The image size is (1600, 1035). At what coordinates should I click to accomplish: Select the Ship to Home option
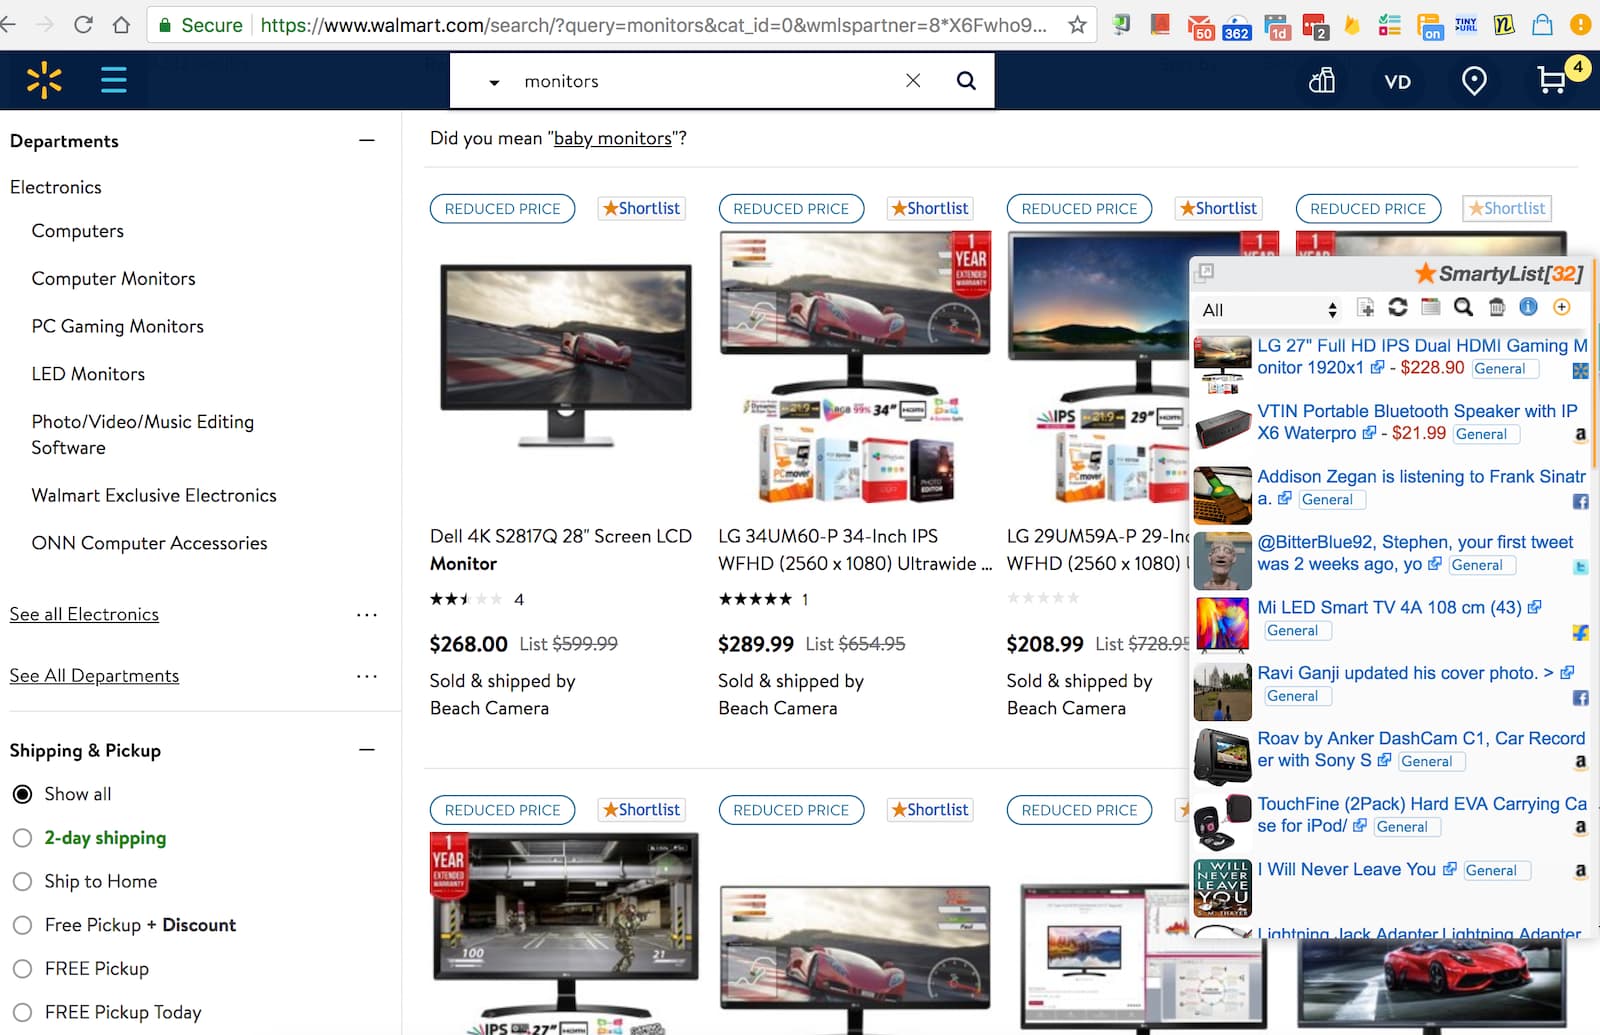[x=22, y=881]
